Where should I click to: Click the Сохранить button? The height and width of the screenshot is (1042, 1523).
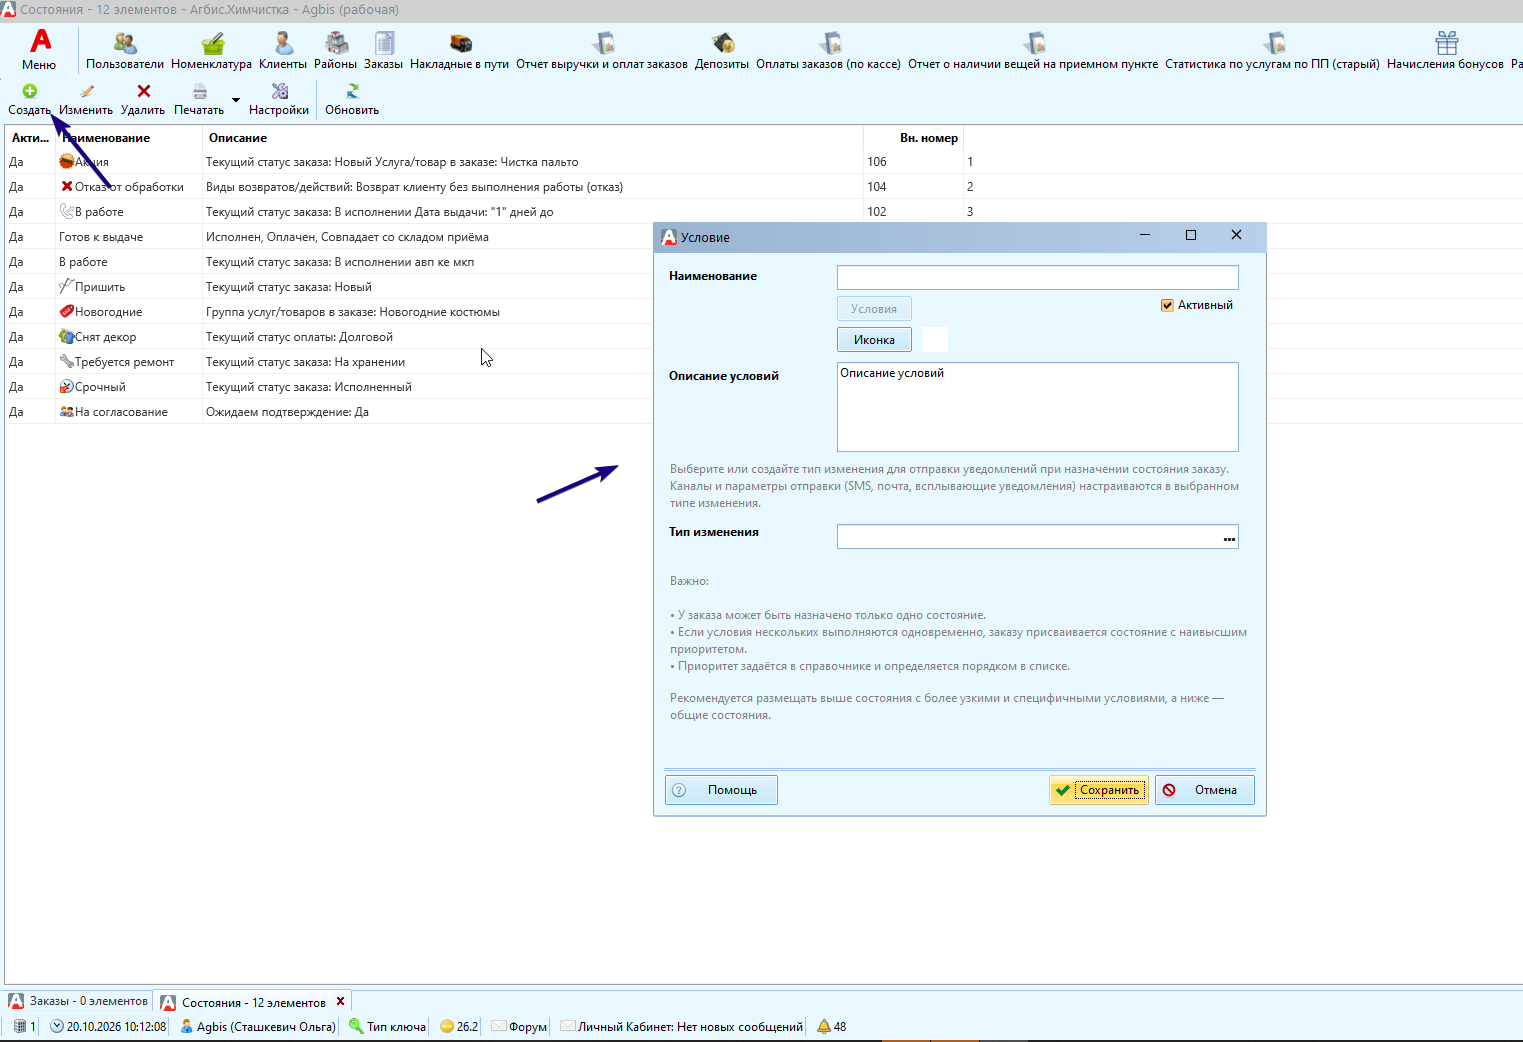click(1099, 790)
